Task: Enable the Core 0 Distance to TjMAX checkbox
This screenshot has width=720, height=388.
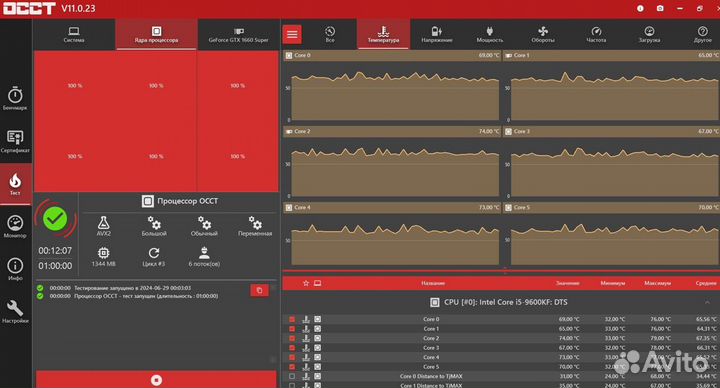Action: pyautogui.click(x=292, y=376)
